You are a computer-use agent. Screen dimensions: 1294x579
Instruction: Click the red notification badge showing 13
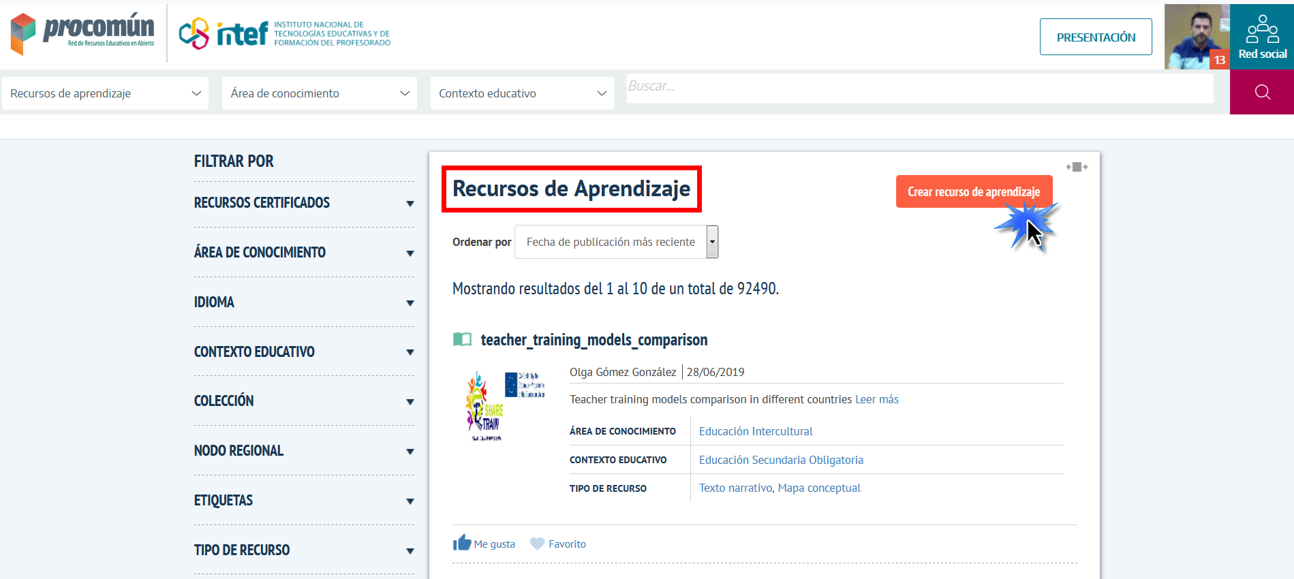click(1220, 60)
